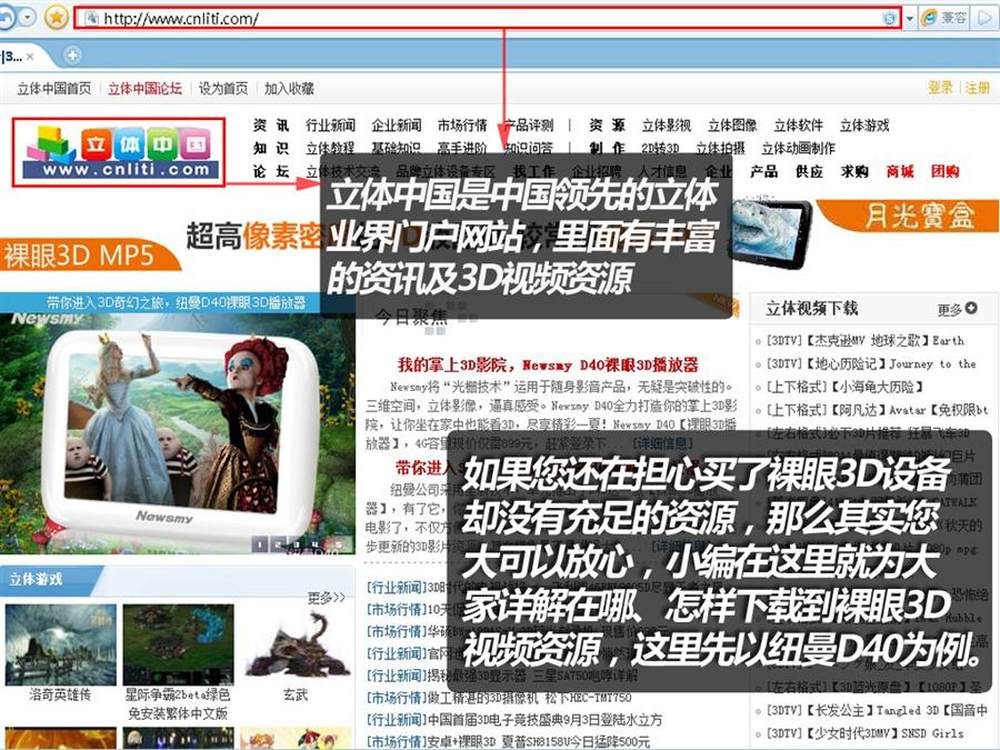
Task: Open the 基础知识 menu item
Action: (x=396, y=148)
